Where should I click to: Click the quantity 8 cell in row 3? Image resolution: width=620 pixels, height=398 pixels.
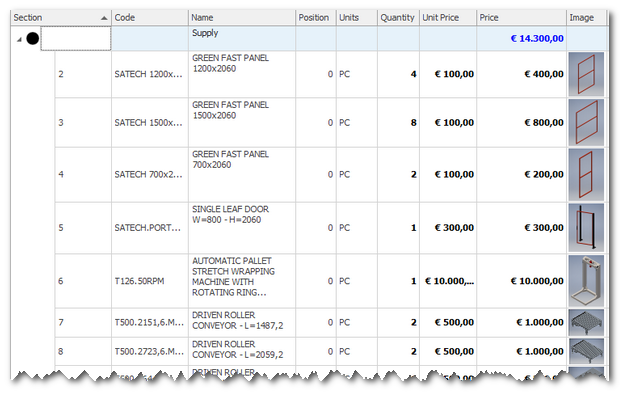tap(398, 123)
